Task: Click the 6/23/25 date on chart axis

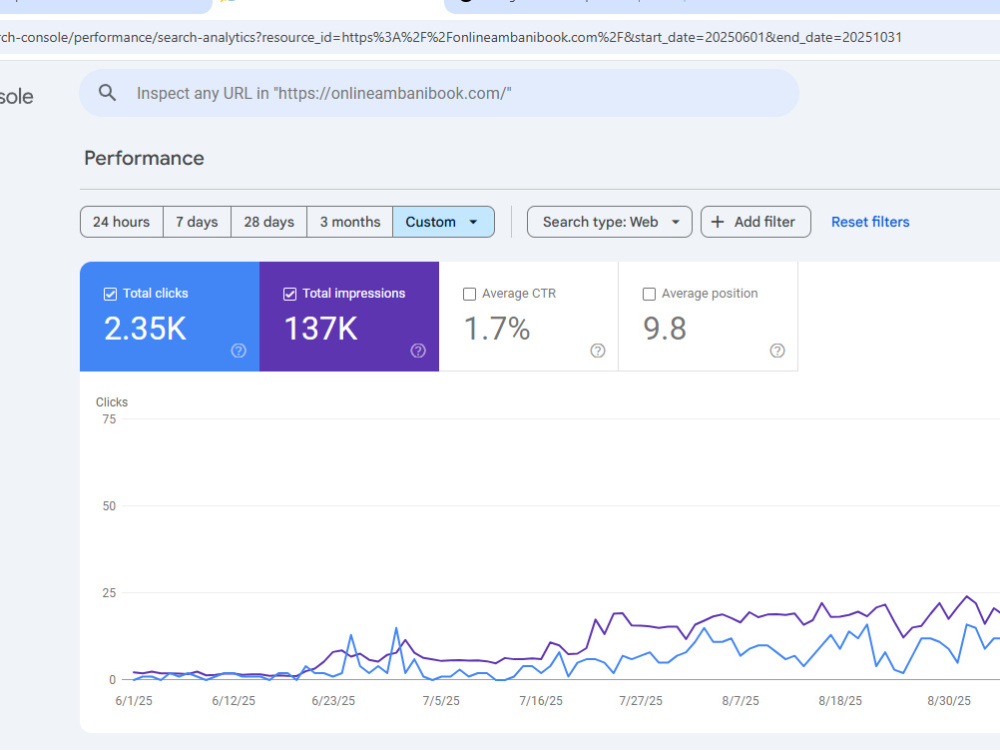Action: pos(333,701)
